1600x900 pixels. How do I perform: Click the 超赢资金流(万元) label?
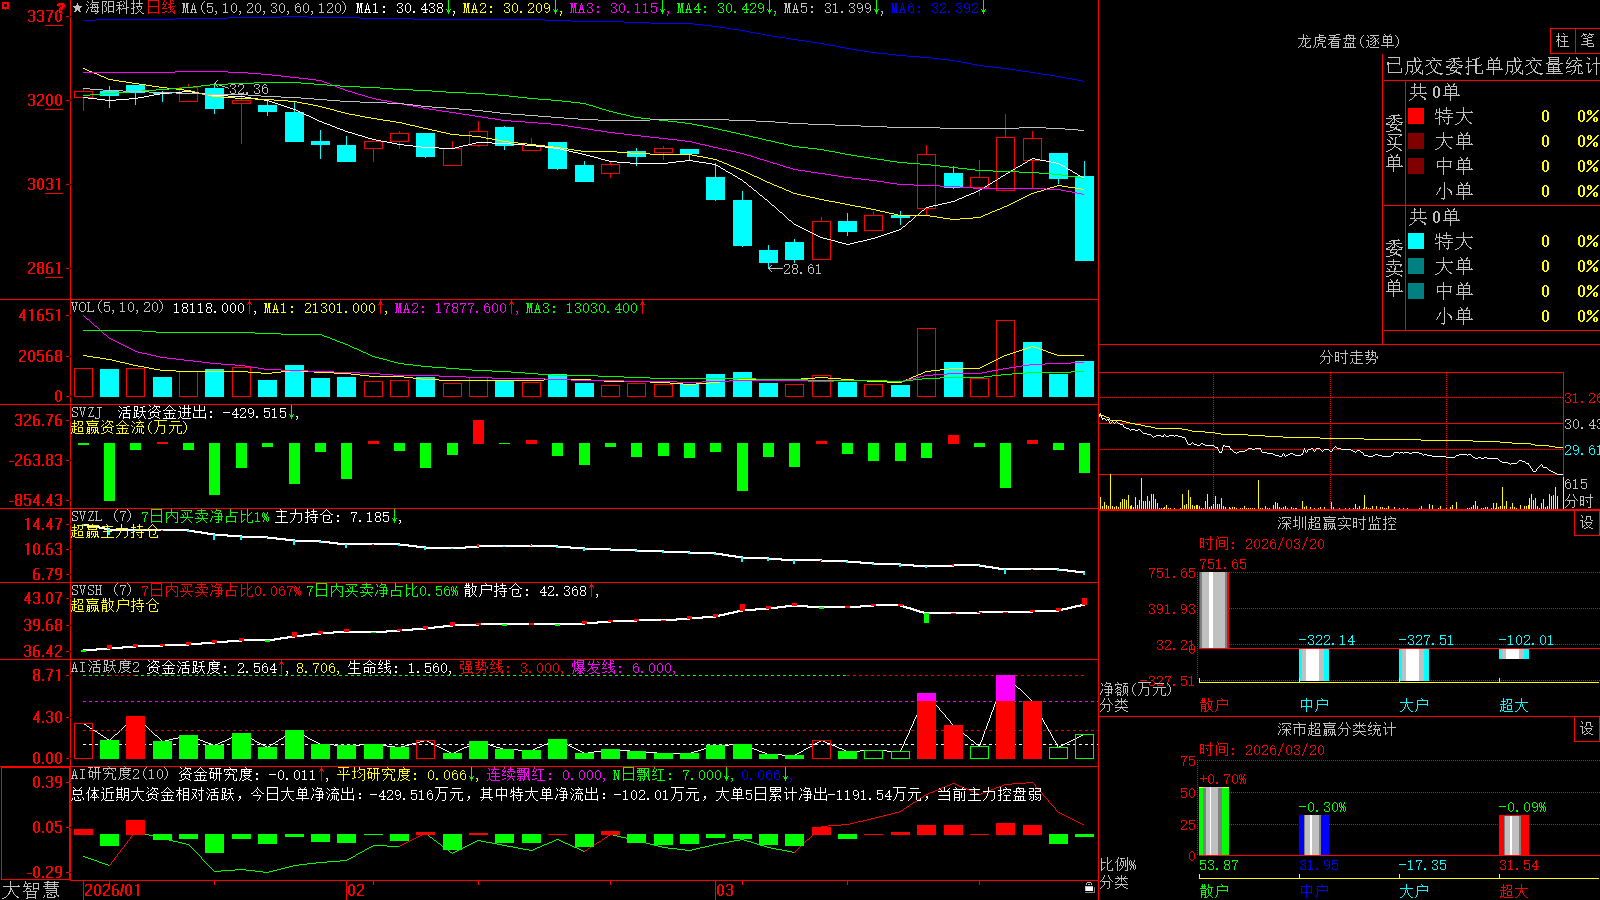[x=129, y=427]
